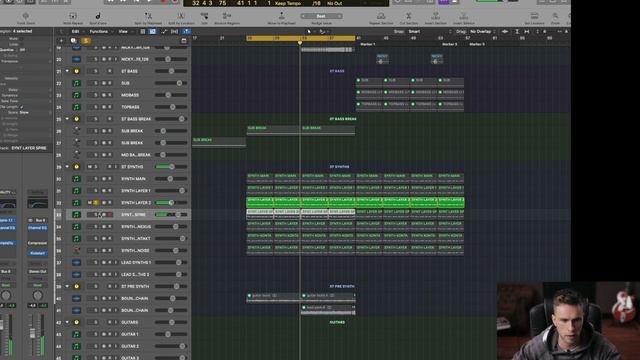640x360 pixels.
Task: Record-enable the TOPBASS track
Action: (110, 107)
